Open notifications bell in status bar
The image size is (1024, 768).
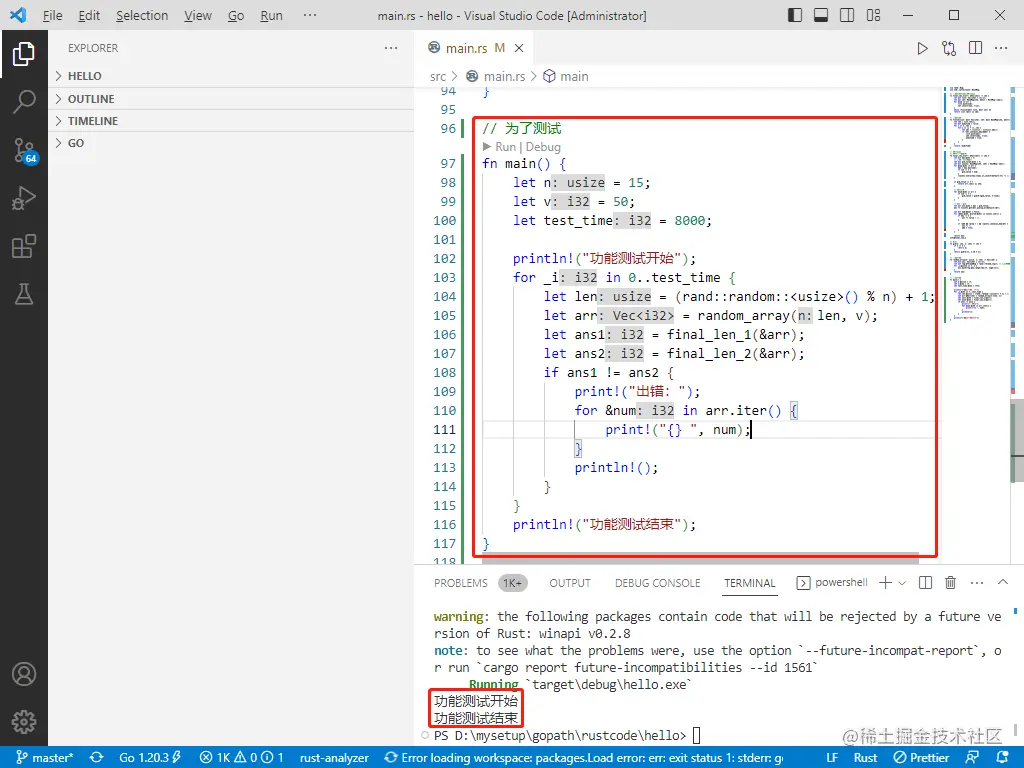pyautogui.click(x=1002, y=758)
